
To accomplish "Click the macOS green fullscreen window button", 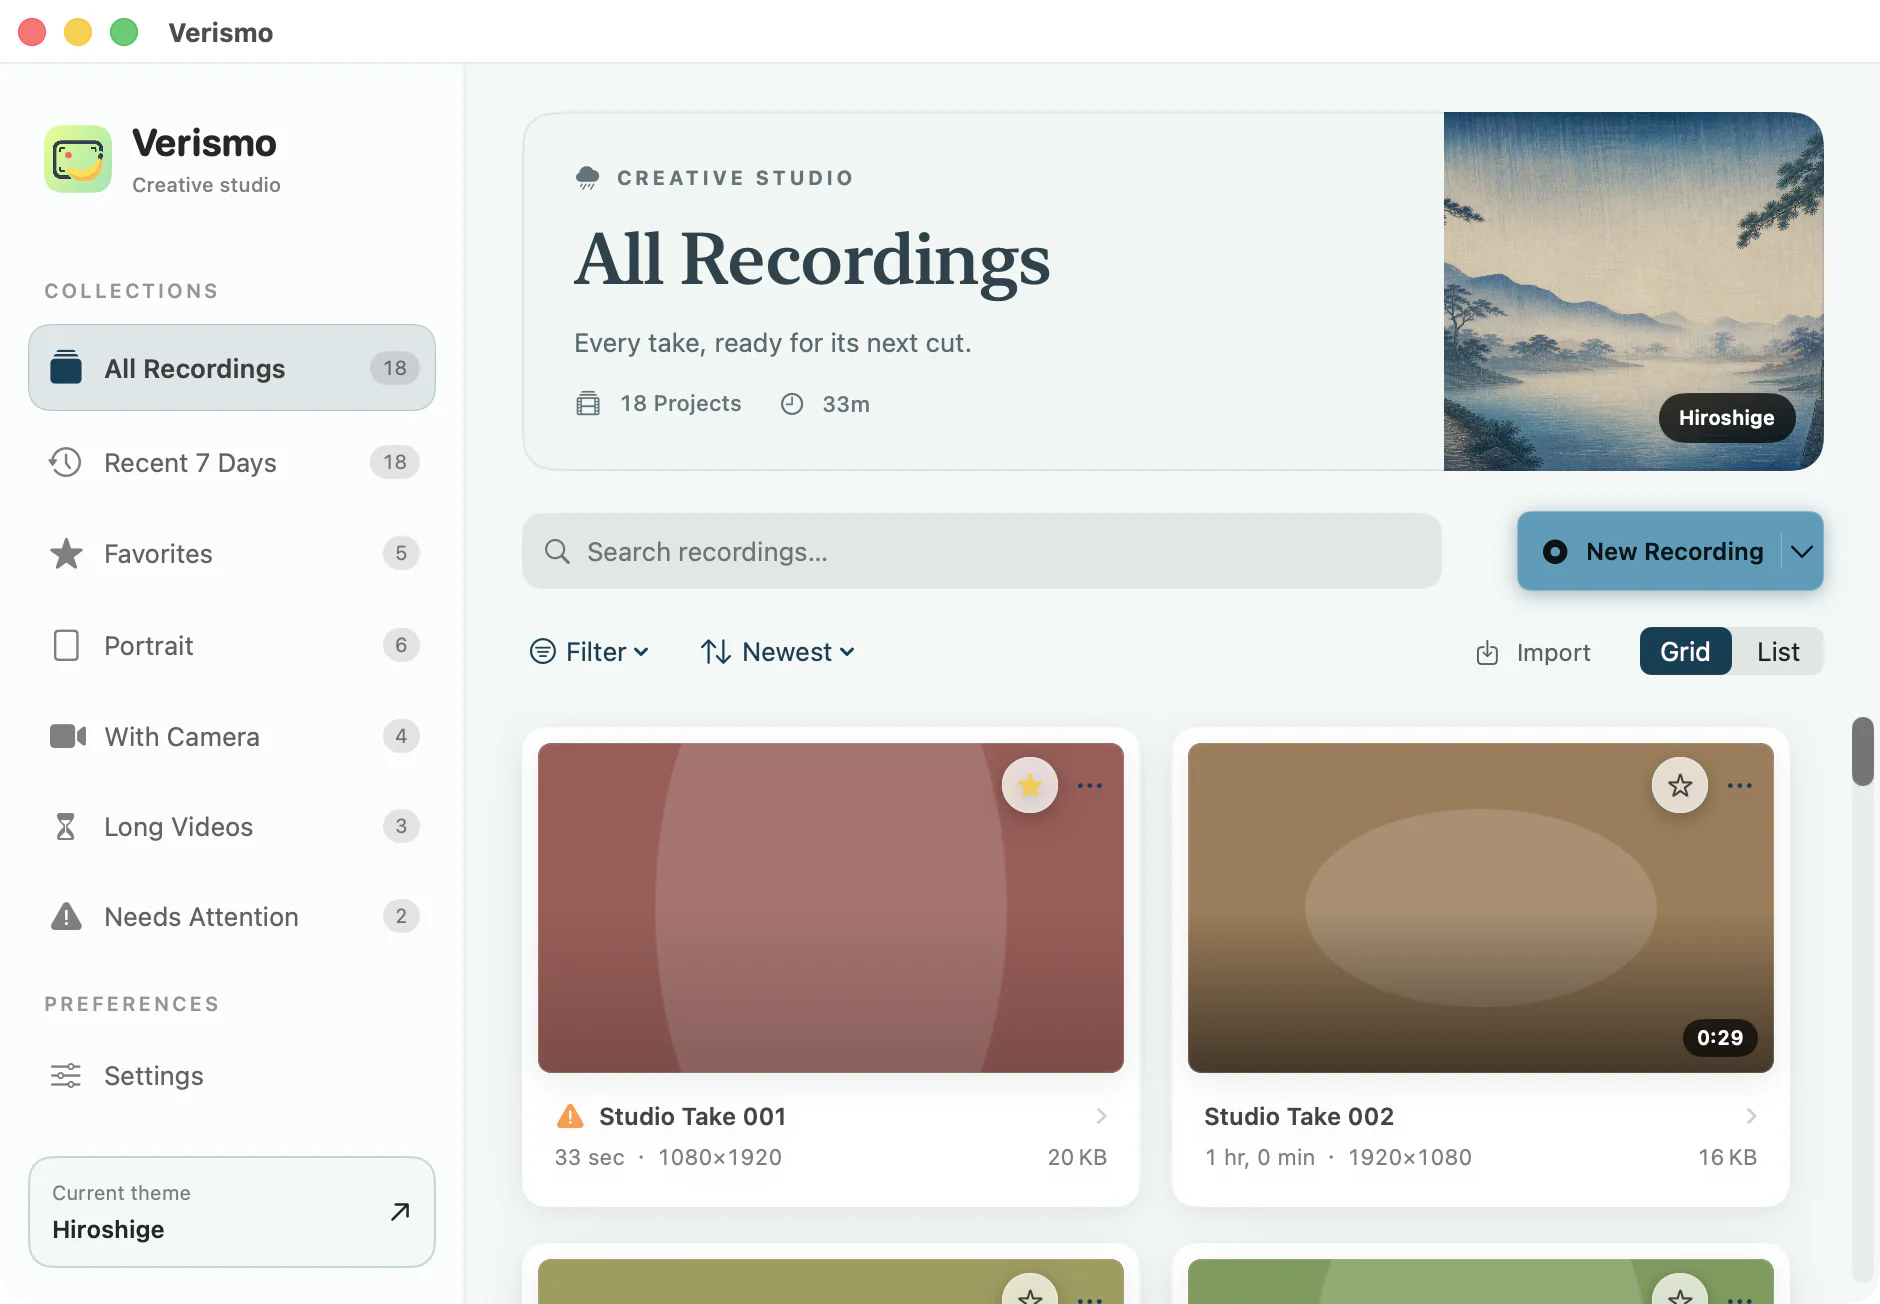I will (x=124, y=32).
